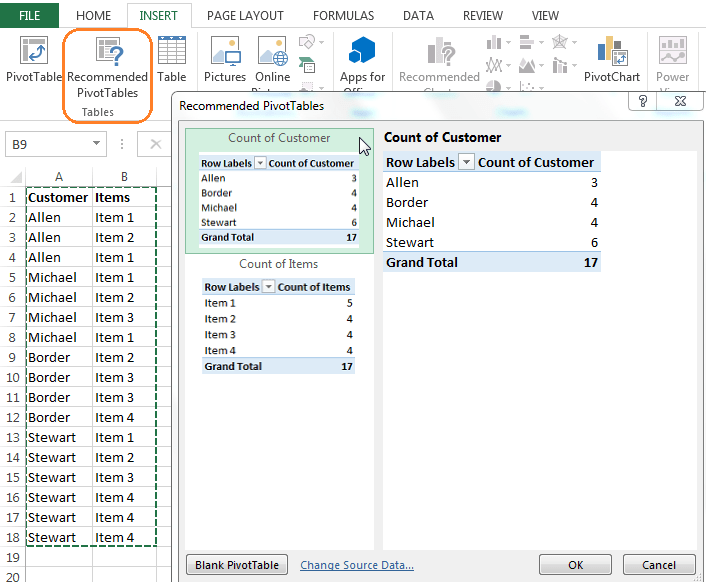
Task: Click cell A1 Customer
Action: click(59, 197)
